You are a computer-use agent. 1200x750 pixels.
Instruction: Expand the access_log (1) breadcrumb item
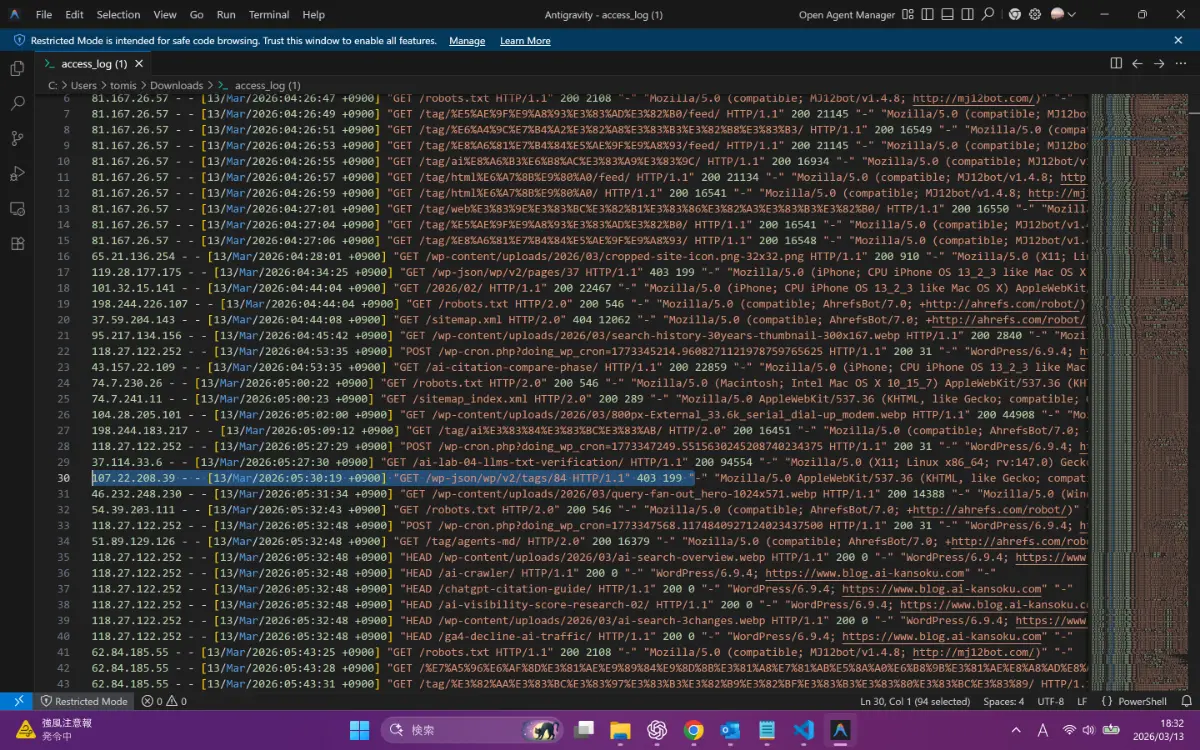(266, 85)
